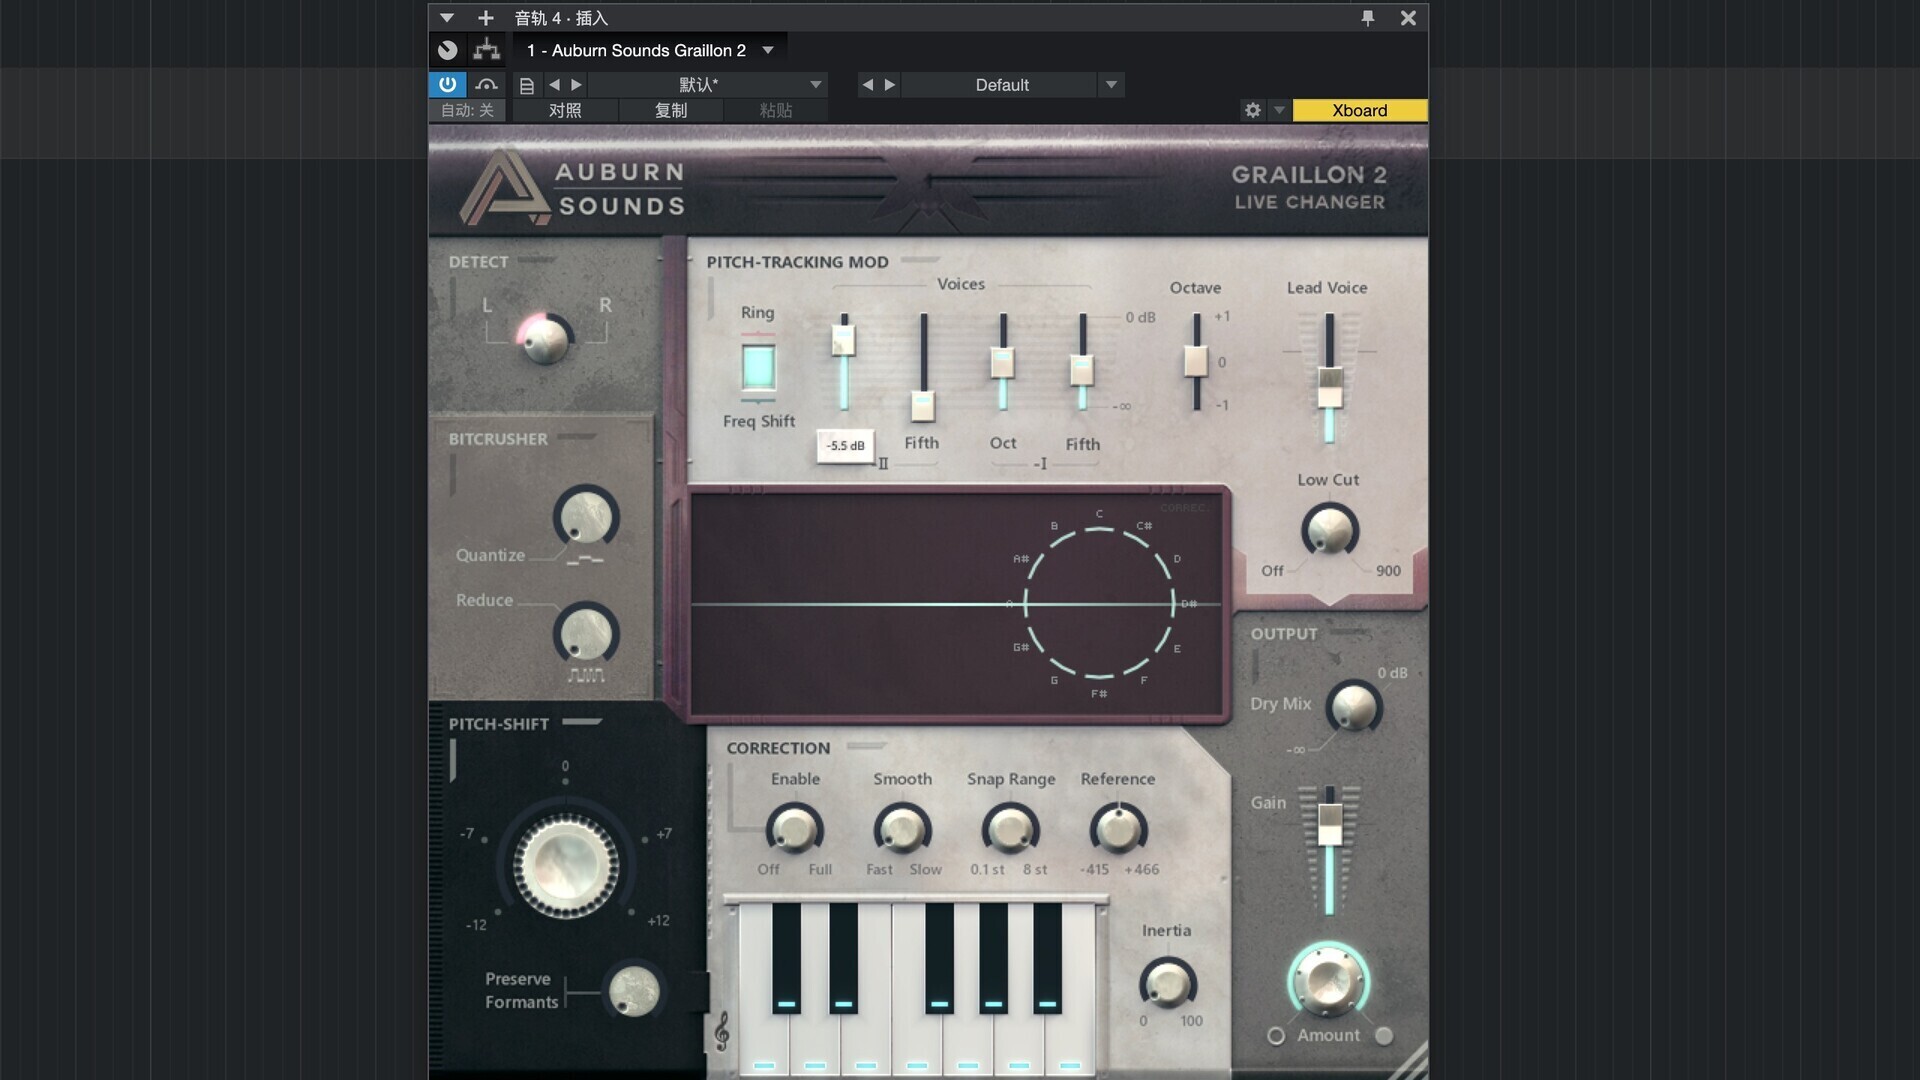Click the Snap Range knob
This screenshot has width=1920, height=1080.
[1010, 830]
